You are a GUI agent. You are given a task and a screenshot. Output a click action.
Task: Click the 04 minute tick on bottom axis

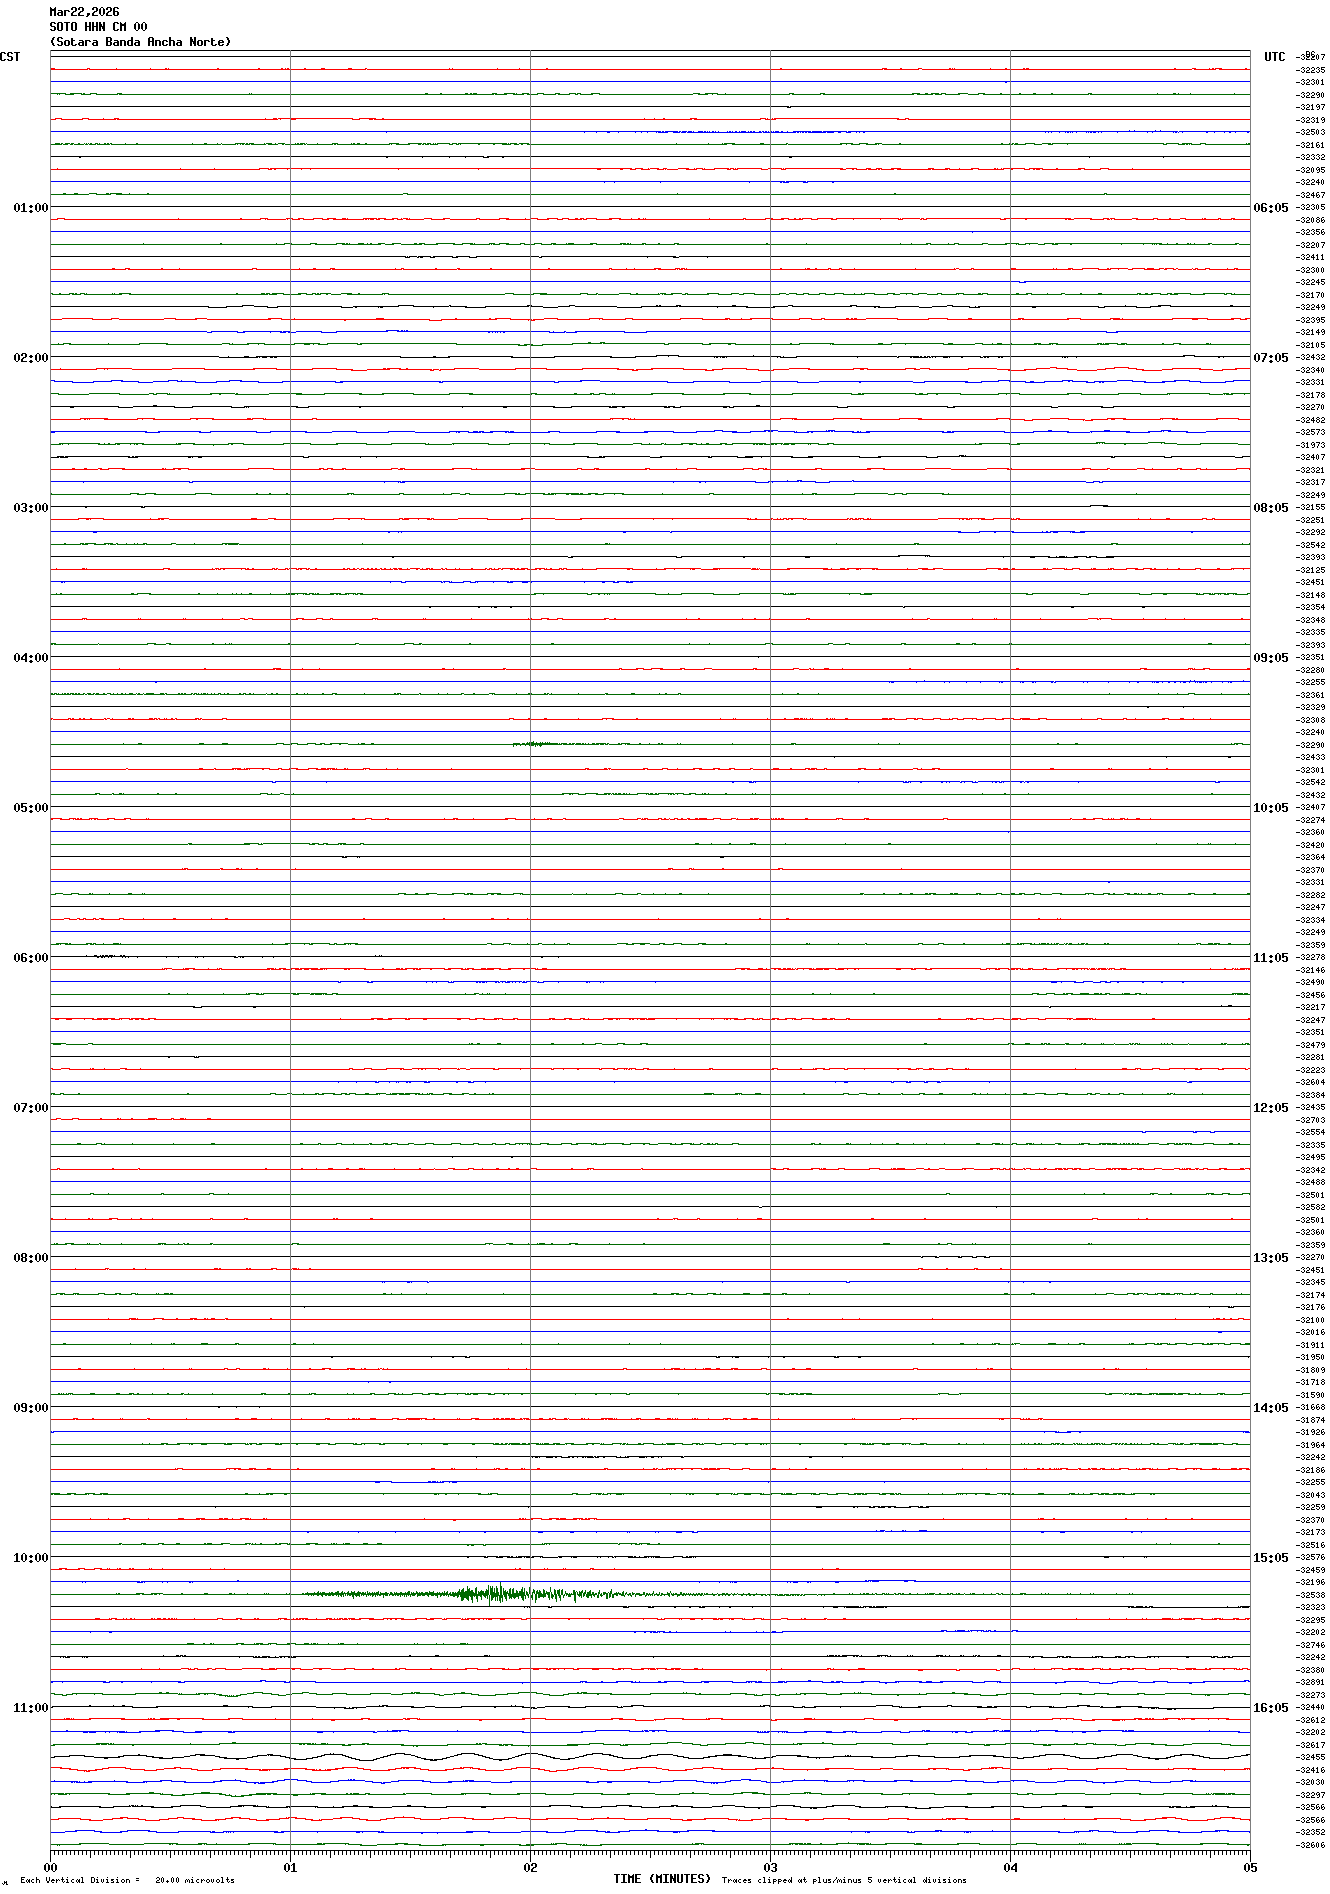click(1010, 1867)
